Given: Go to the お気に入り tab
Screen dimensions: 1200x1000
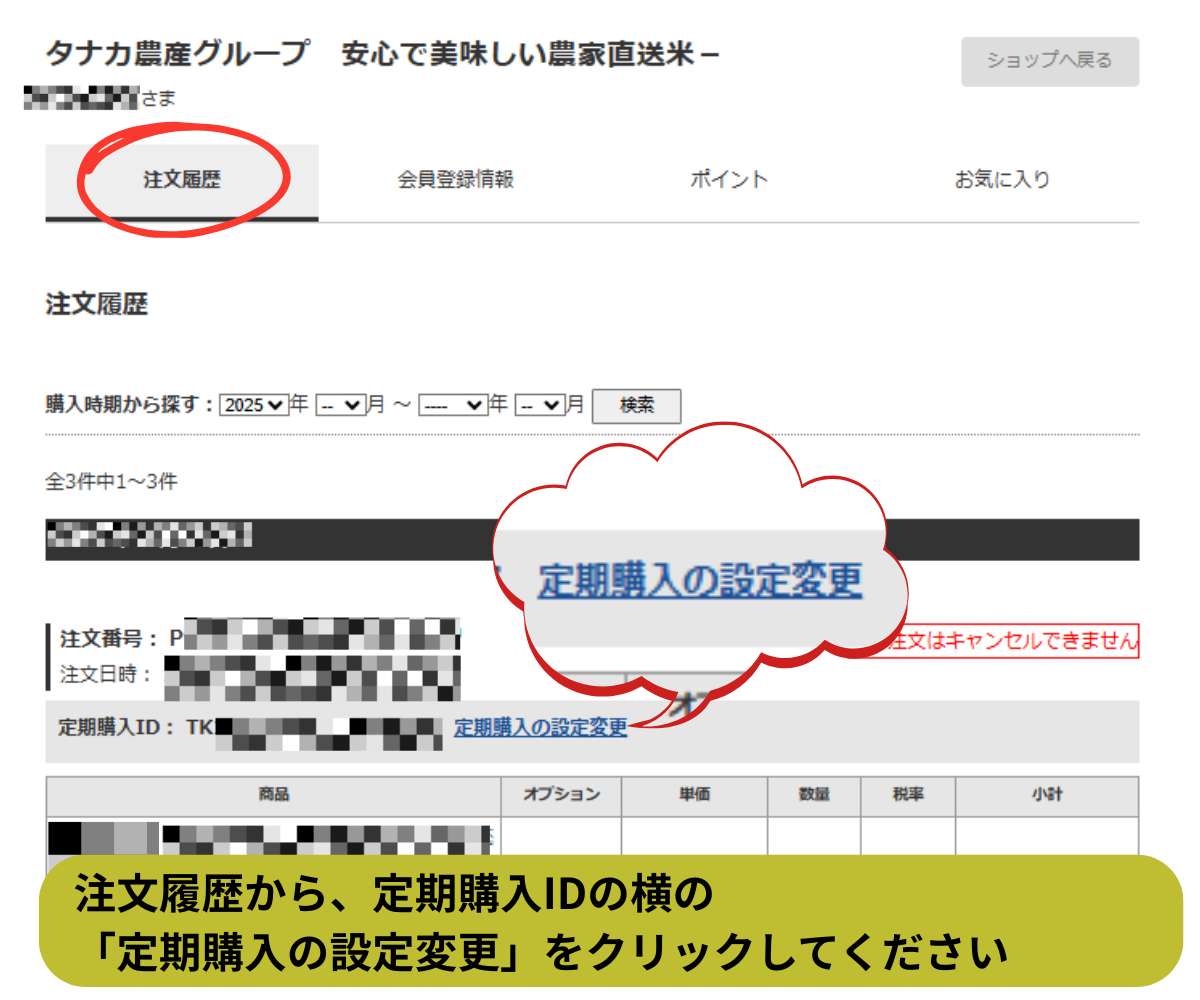Looking at the screenshot, I should 1002,181.
